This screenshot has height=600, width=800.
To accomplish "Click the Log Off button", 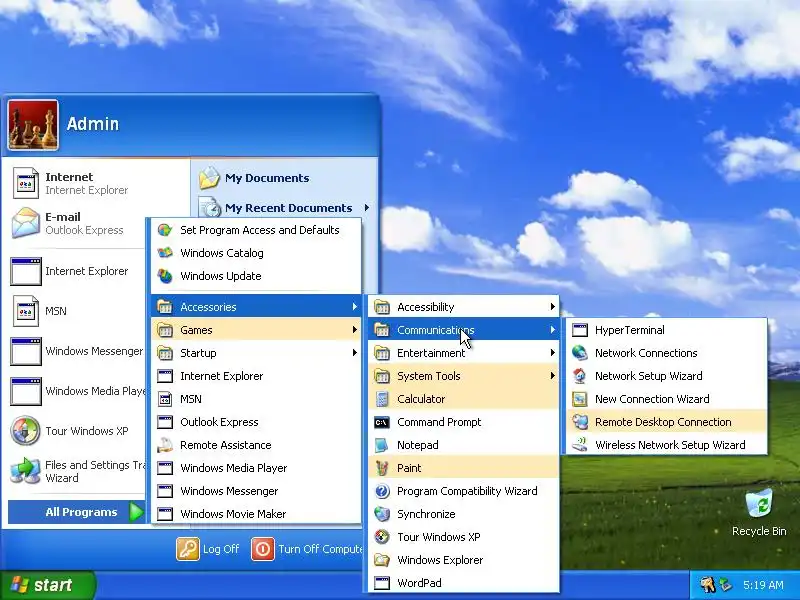I will pyautogui.click(x=208, y=549).
